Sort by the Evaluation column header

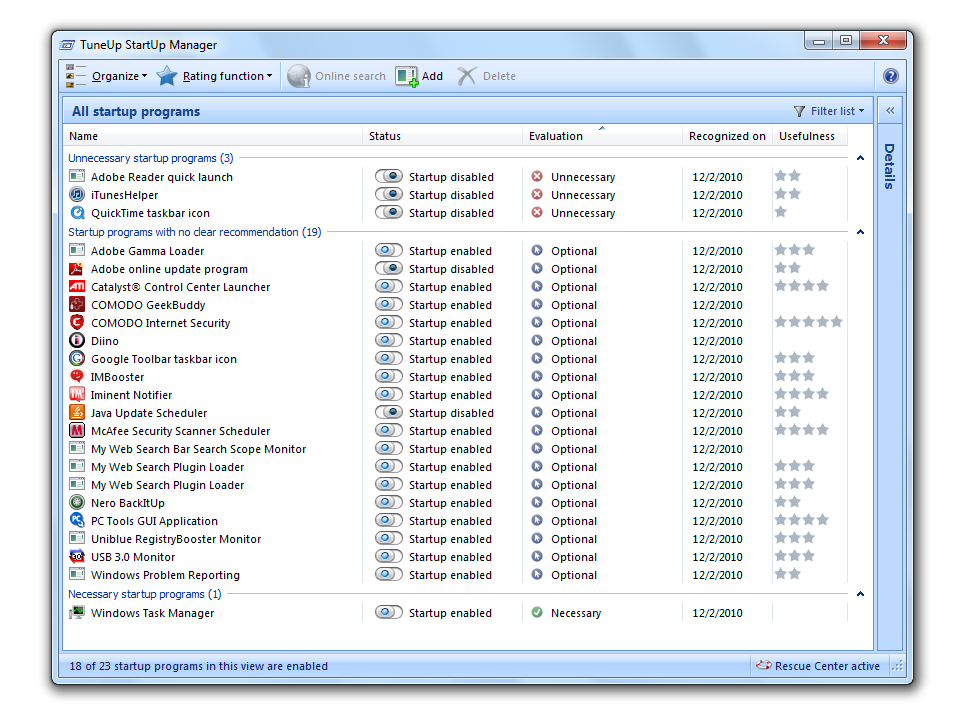click(603, 136)
